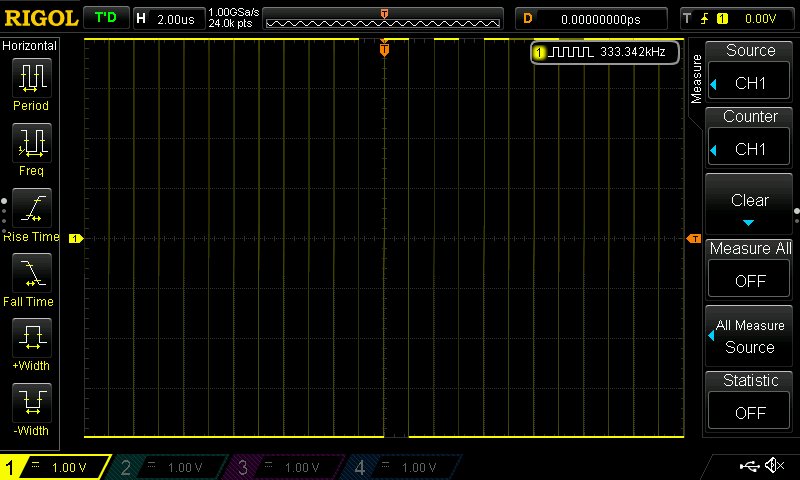This screenshot has width=800, height=480.
Task: Choose the Rise Time measurement icon
Action: 31,207
